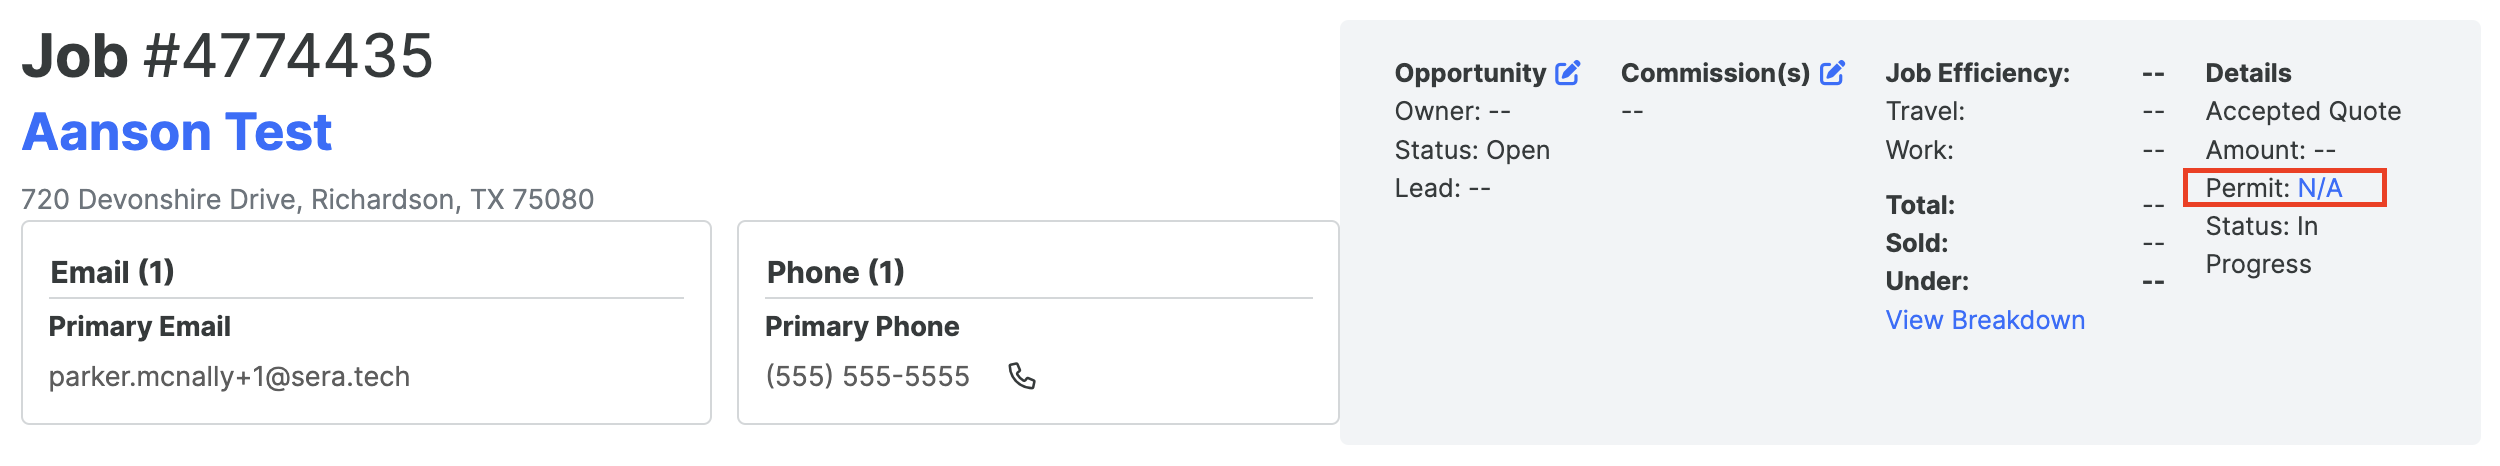Select the Phone (1) card header
Viewport: 2500px width, 466px height.
pos(835,272)
